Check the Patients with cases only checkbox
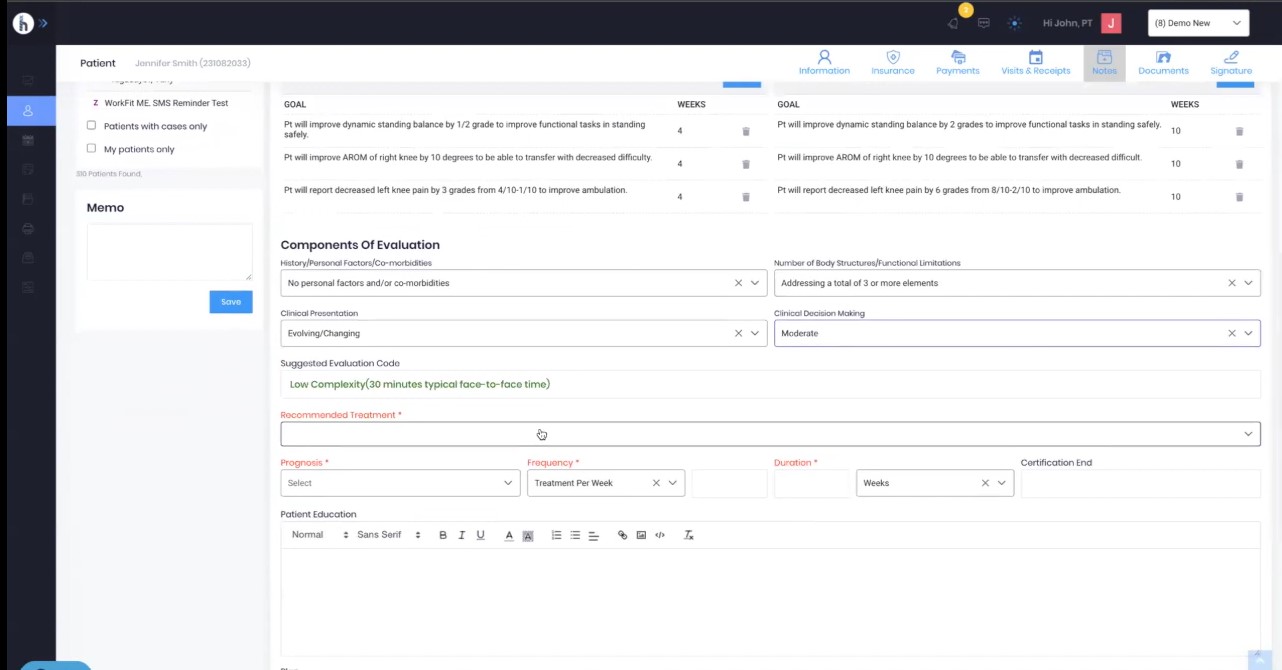Image resolution: width=1282 pixels, height=670 pixels. (x=91, y=125)
